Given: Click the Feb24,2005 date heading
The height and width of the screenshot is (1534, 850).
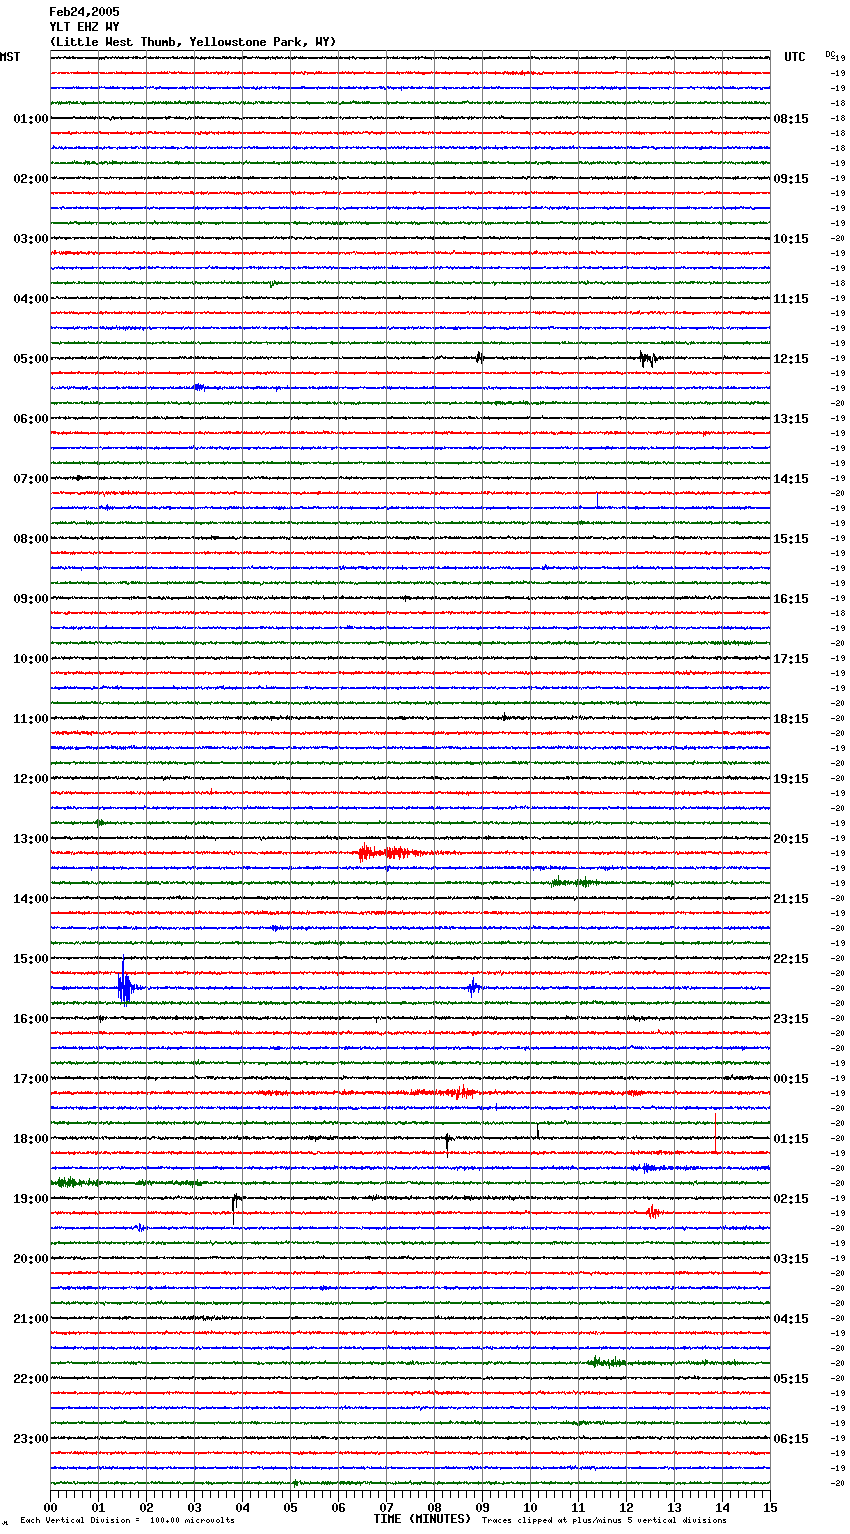Looking at the screenshot, I should 84,12.
